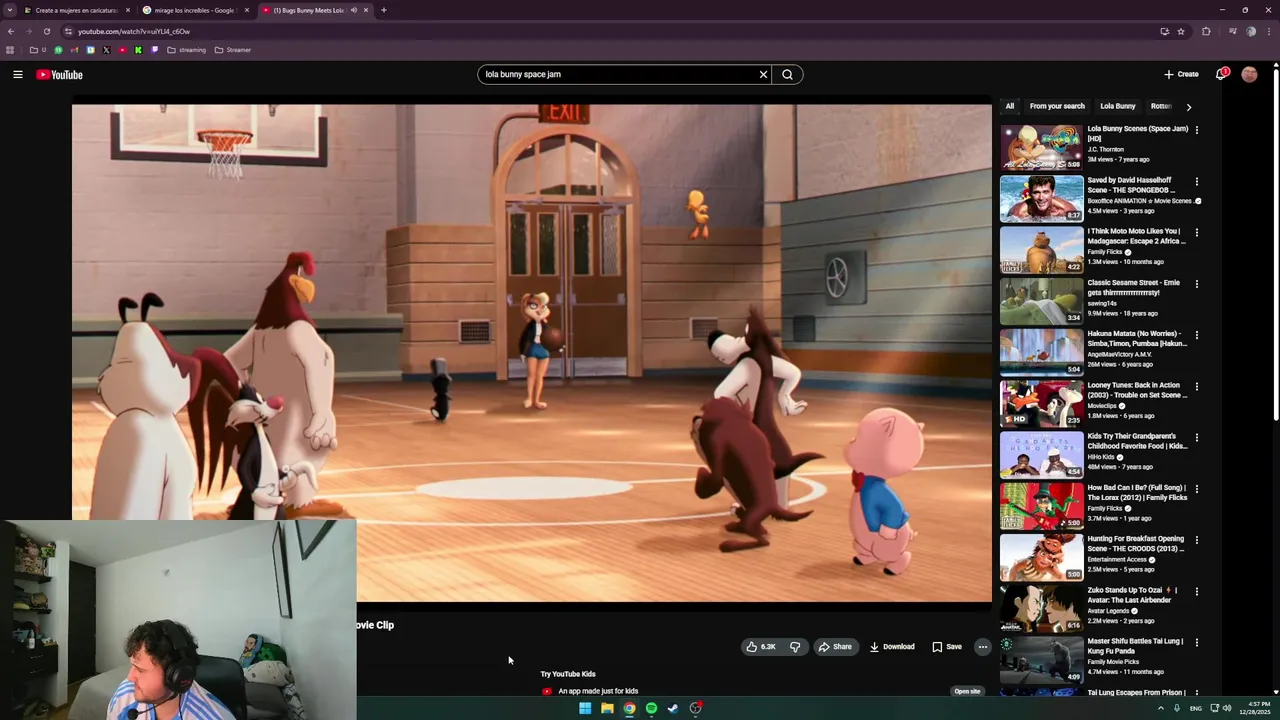Open the Chrome three-dot menu

pyautogui.click(x=1269, y=31)
